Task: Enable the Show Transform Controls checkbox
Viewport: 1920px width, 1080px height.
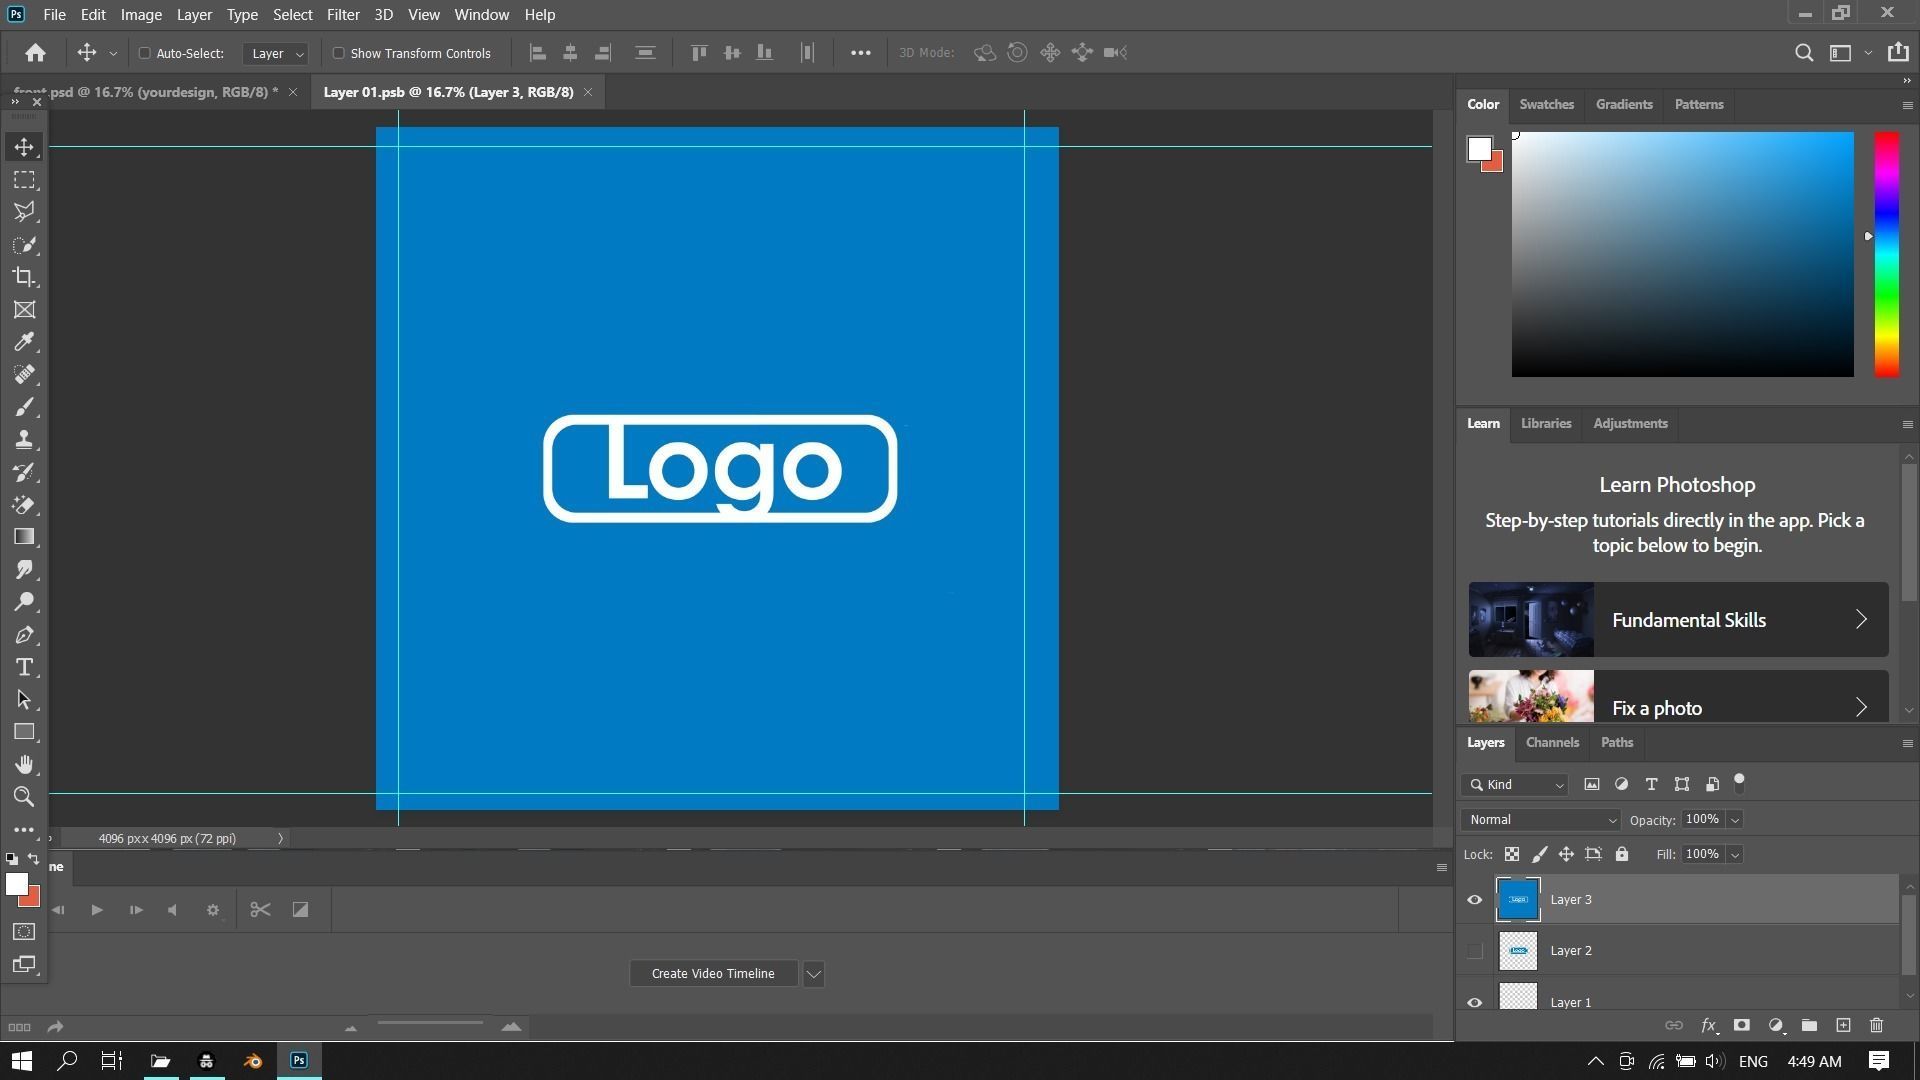Action: tap(338, 53)
